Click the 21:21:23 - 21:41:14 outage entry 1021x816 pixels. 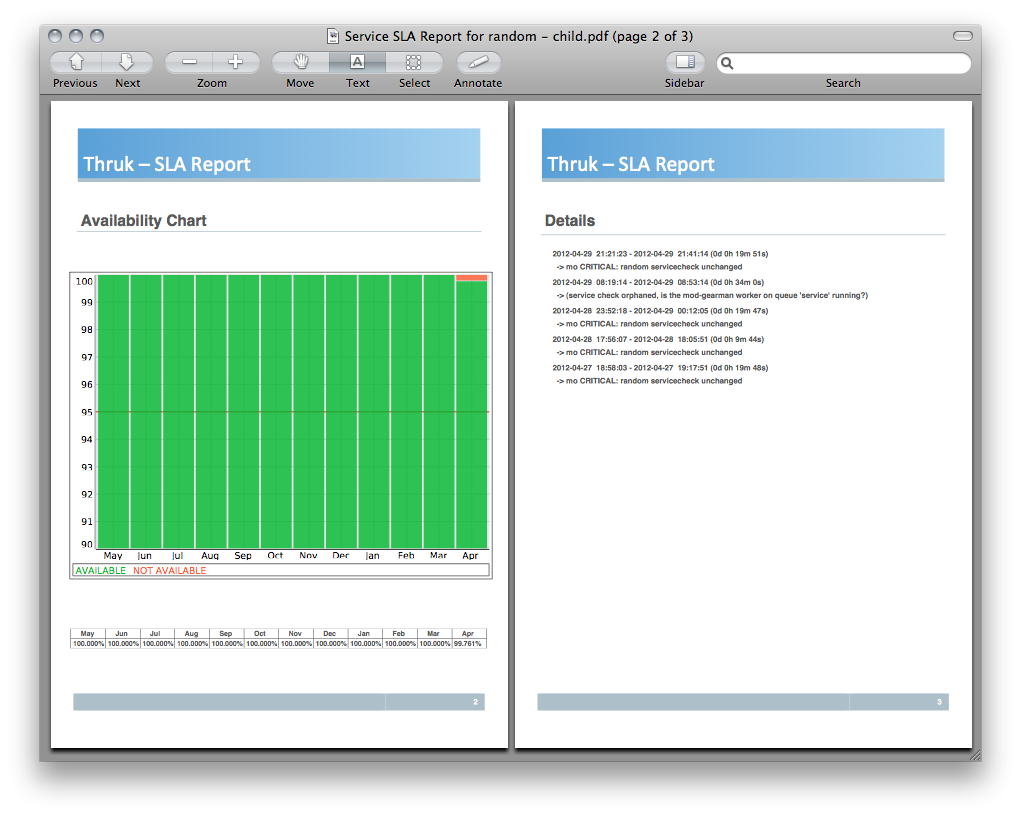tap(660, 254)
